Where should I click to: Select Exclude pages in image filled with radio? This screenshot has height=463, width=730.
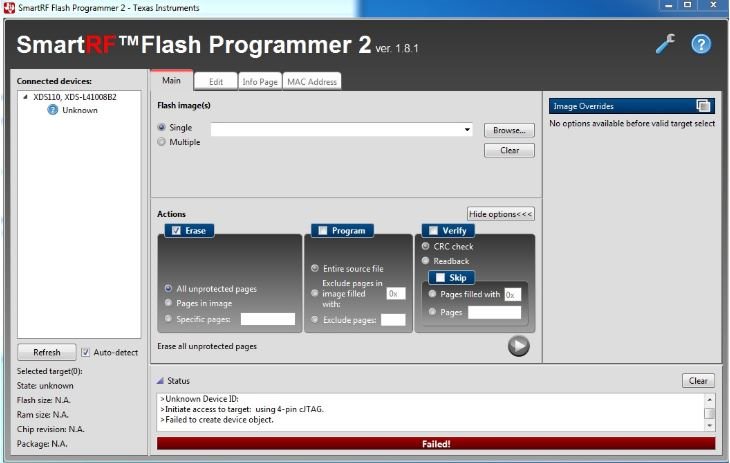315,293
